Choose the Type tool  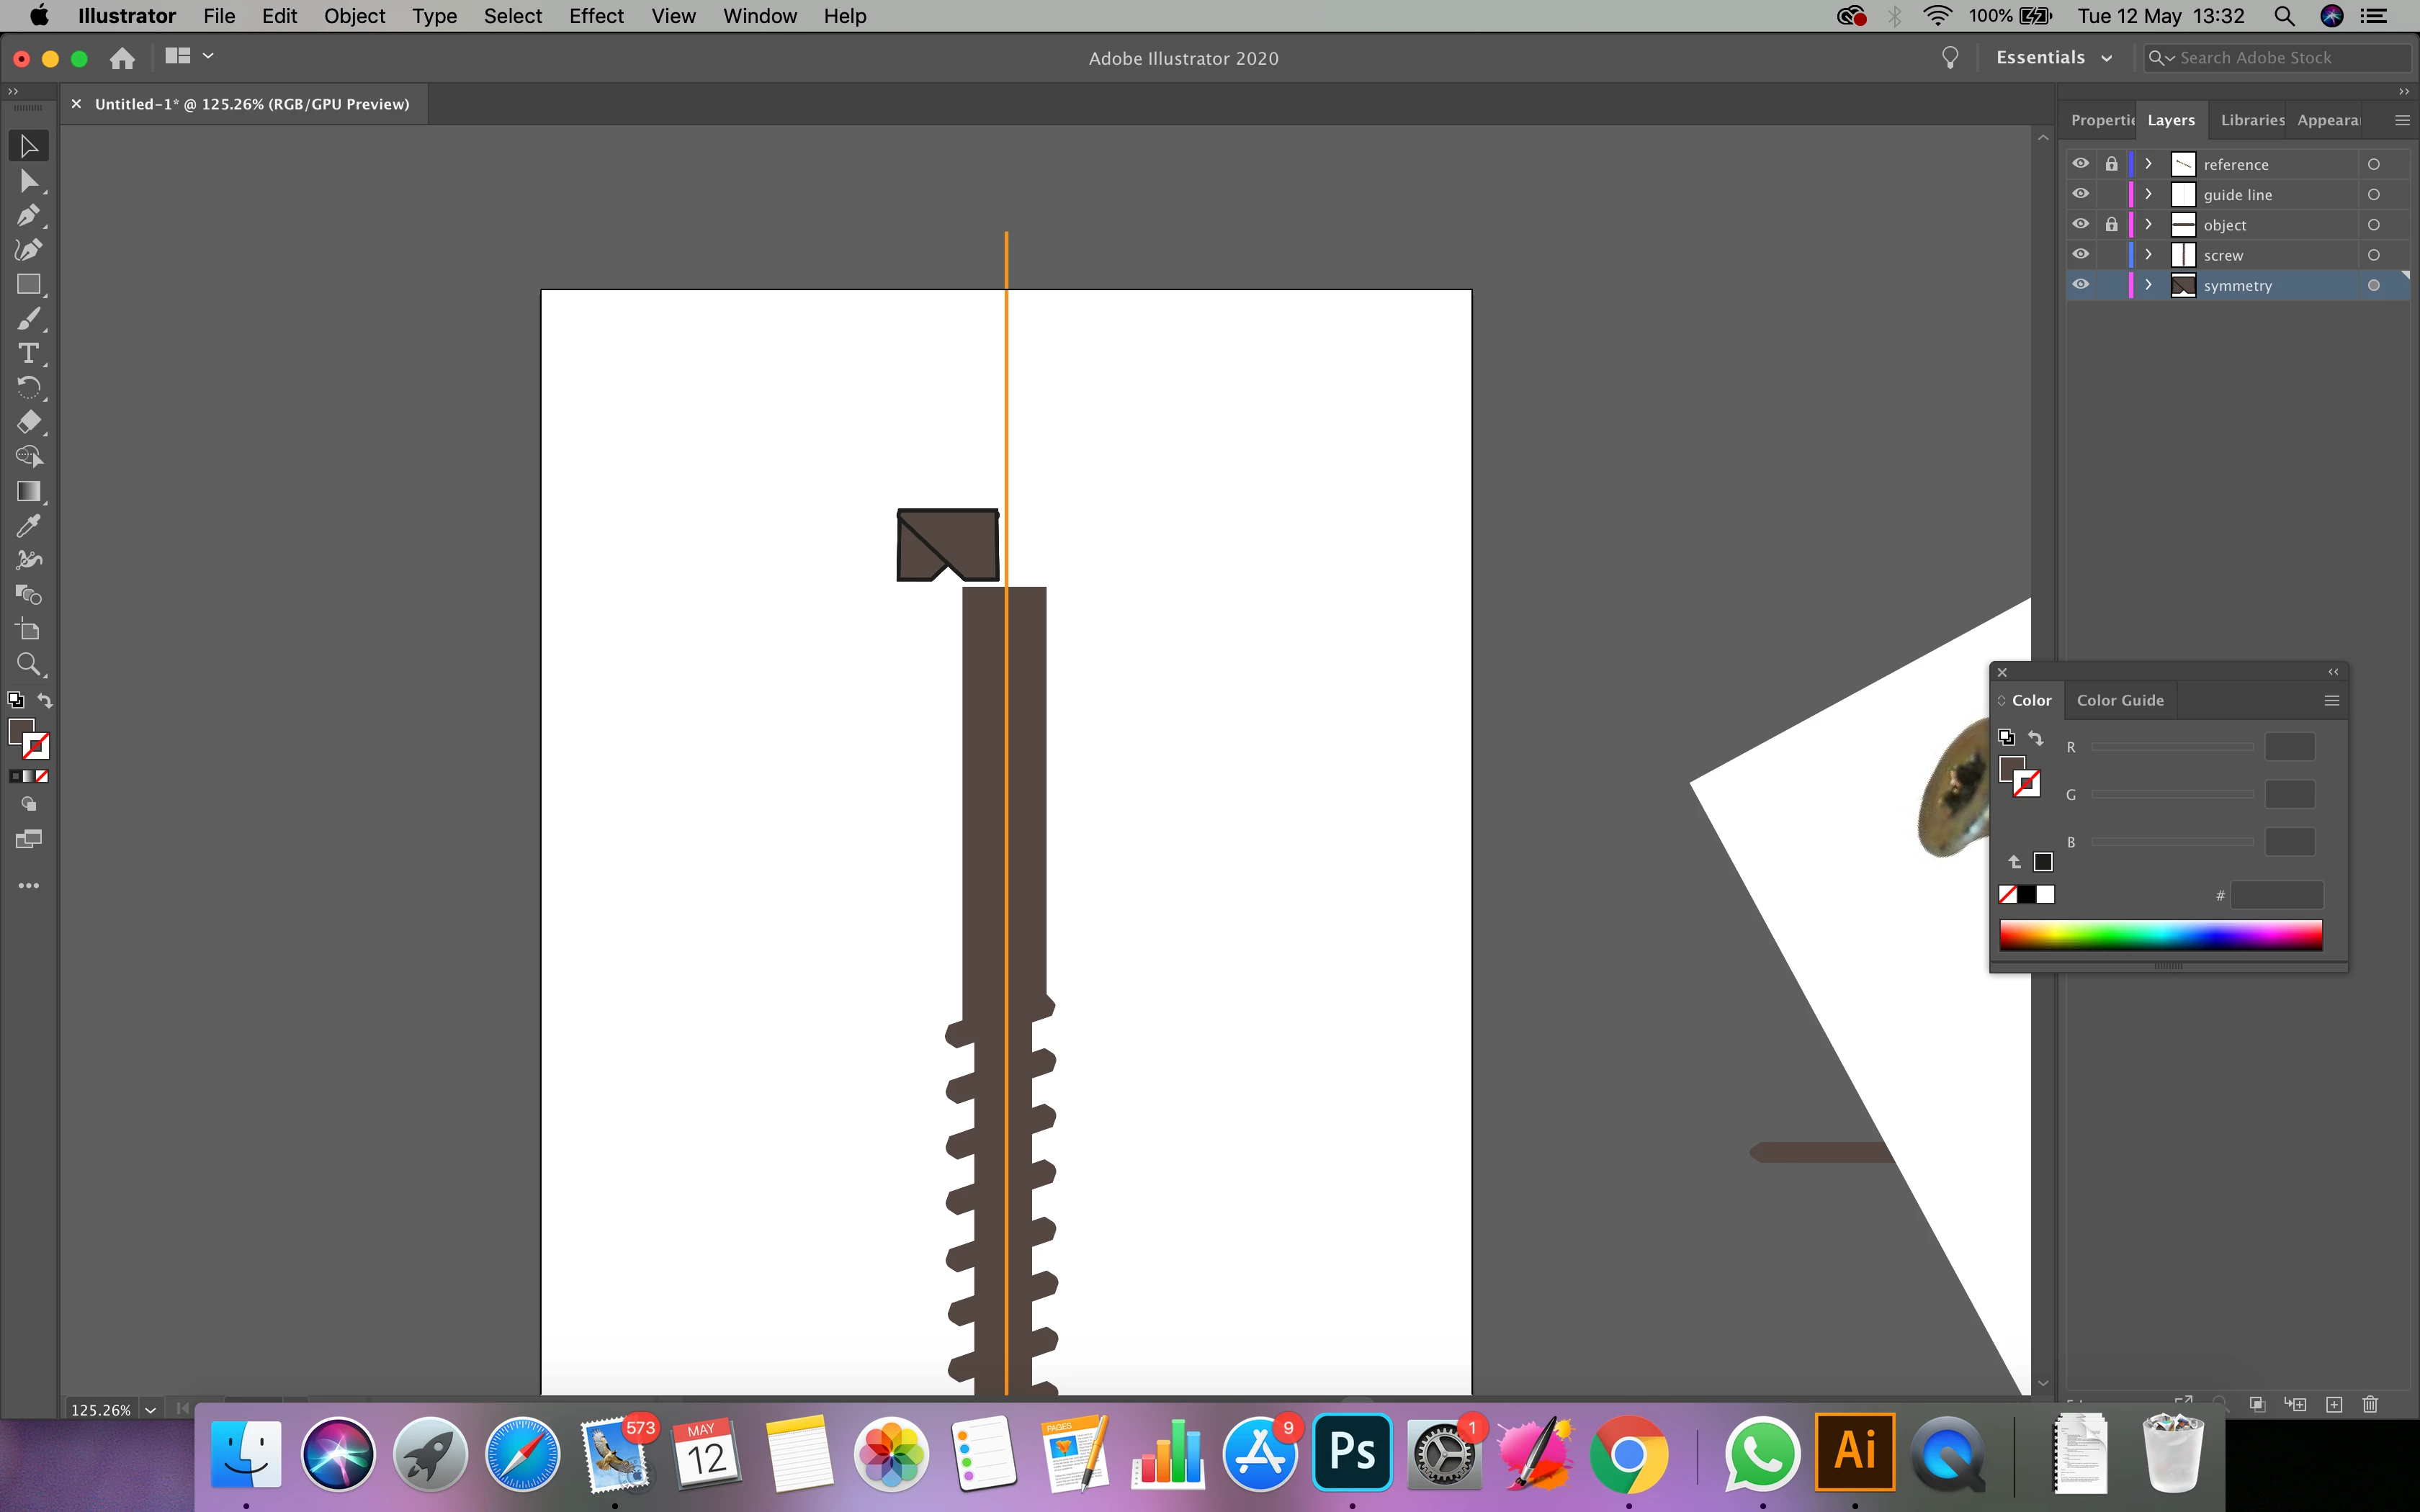[28, 353]
